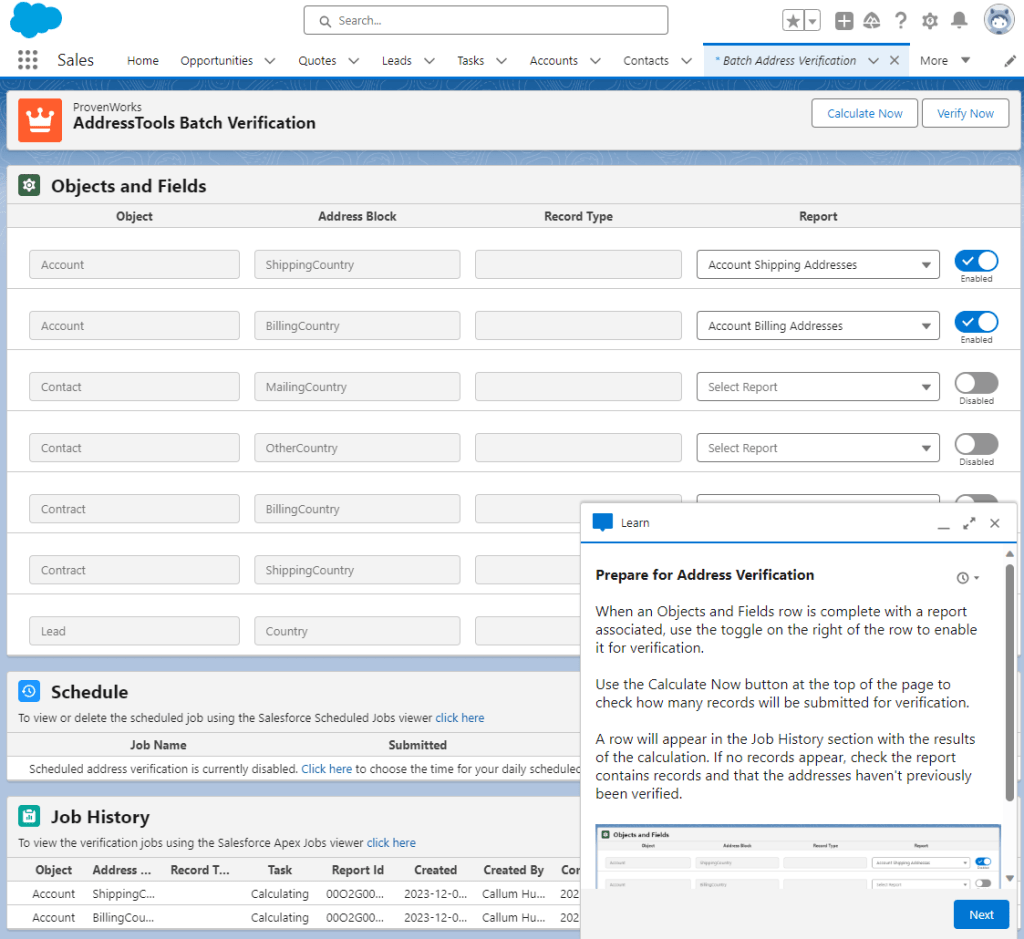Screen dimensions: 1024x939
Task: Open the Salesforce App Launcher grid
Action: pos(27,60)
